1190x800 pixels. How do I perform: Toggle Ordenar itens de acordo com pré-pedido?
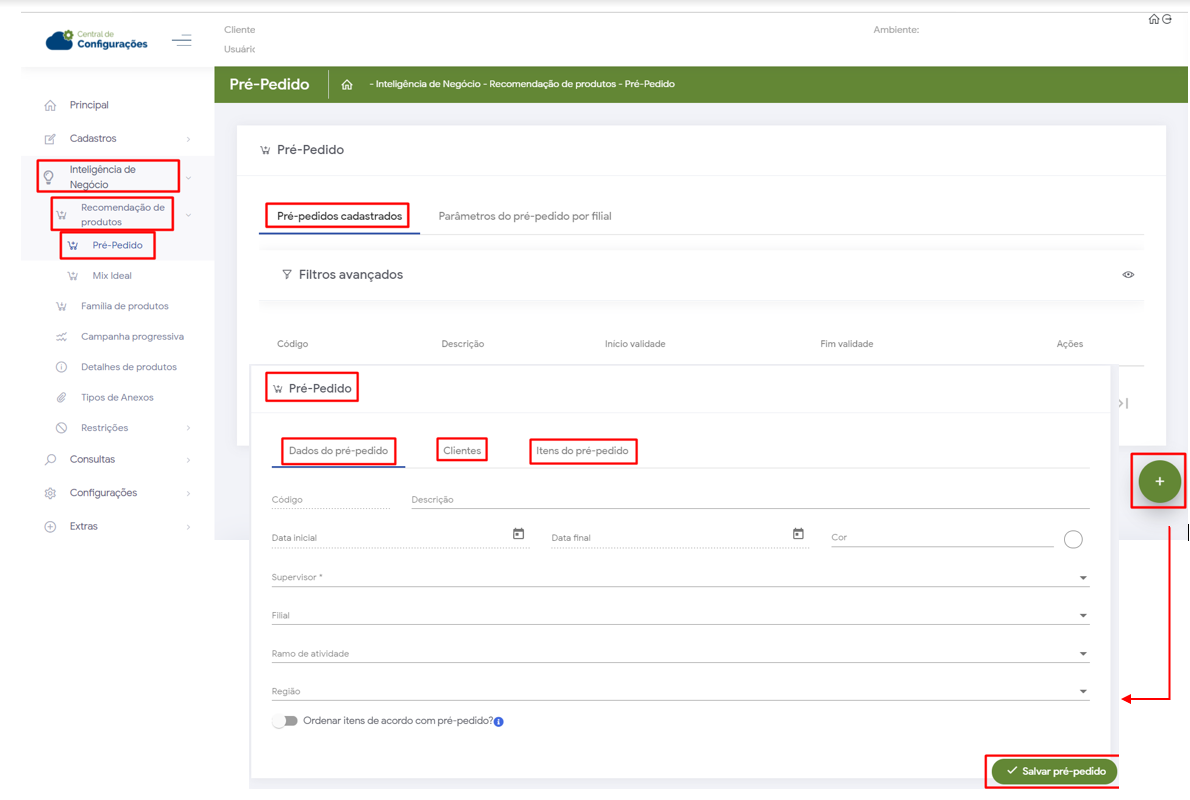(285, 721)
